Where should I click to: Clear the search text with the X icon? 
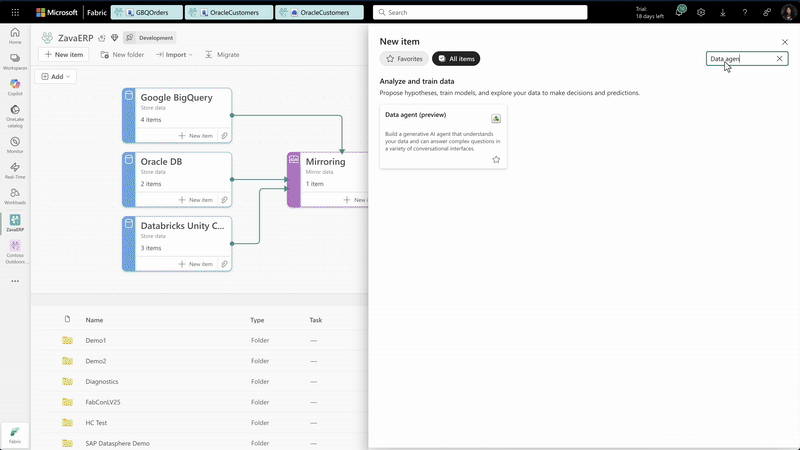[780, 59]
